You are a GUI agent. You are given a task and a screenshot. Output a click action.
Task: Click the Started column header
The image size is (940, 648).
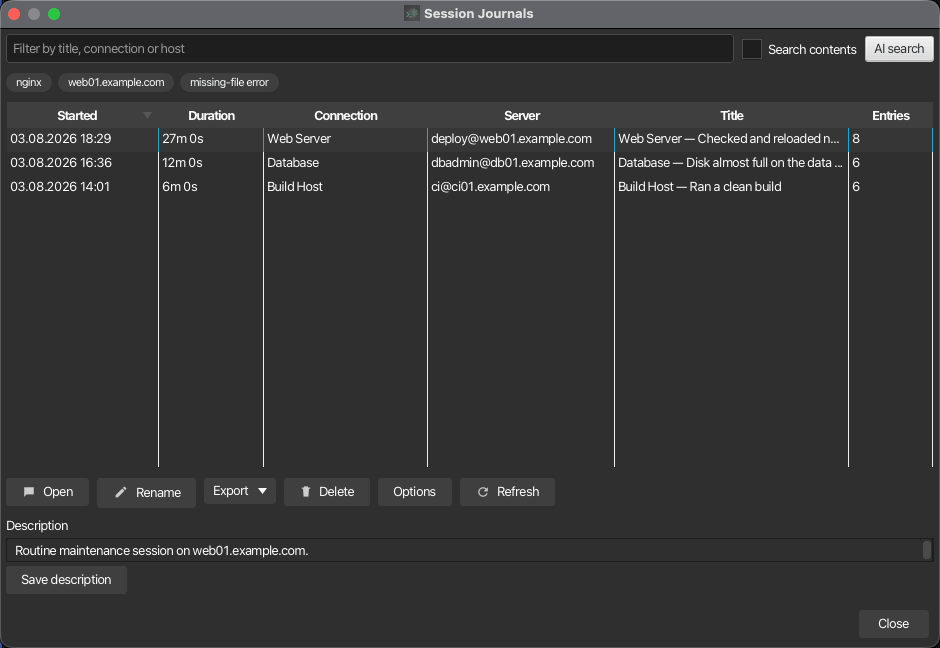77,115
